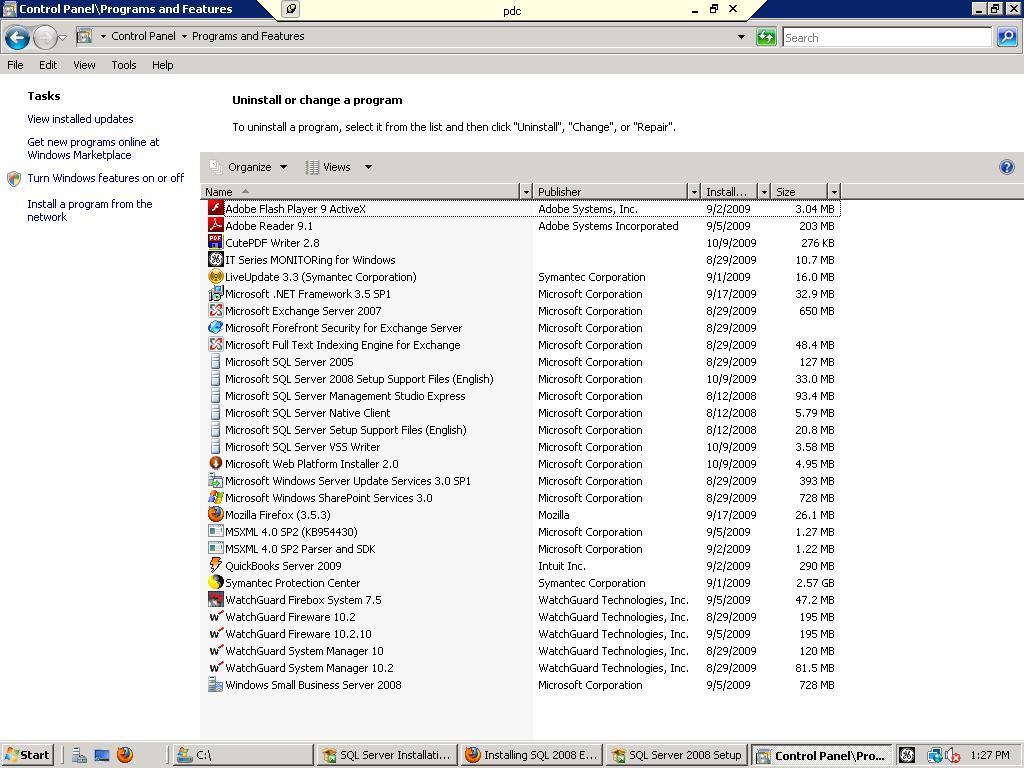Click the Start button
Viewport: 1024px width, 768px height.
(27, 755)
